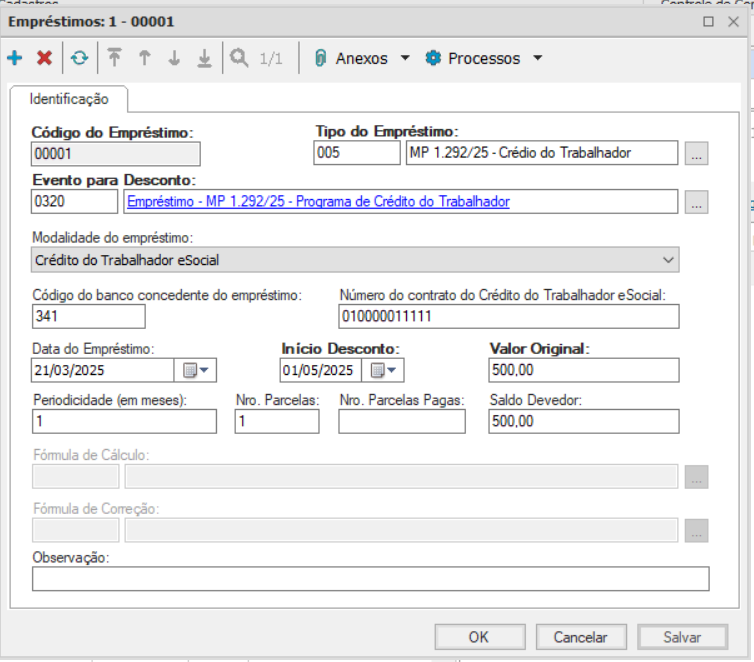Maximize the Empréstimos window
Screen dimensions: 754x662
(708, 22)
